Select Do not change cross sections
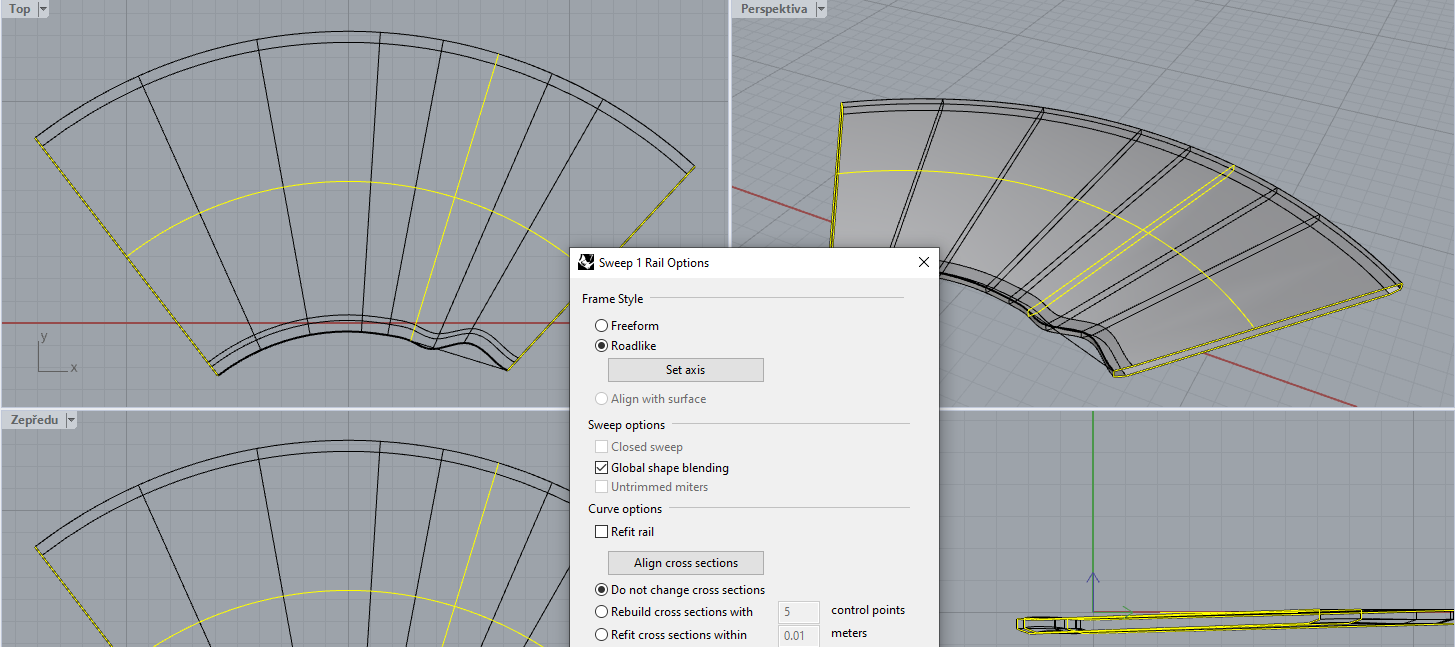 tap(601, 590)
